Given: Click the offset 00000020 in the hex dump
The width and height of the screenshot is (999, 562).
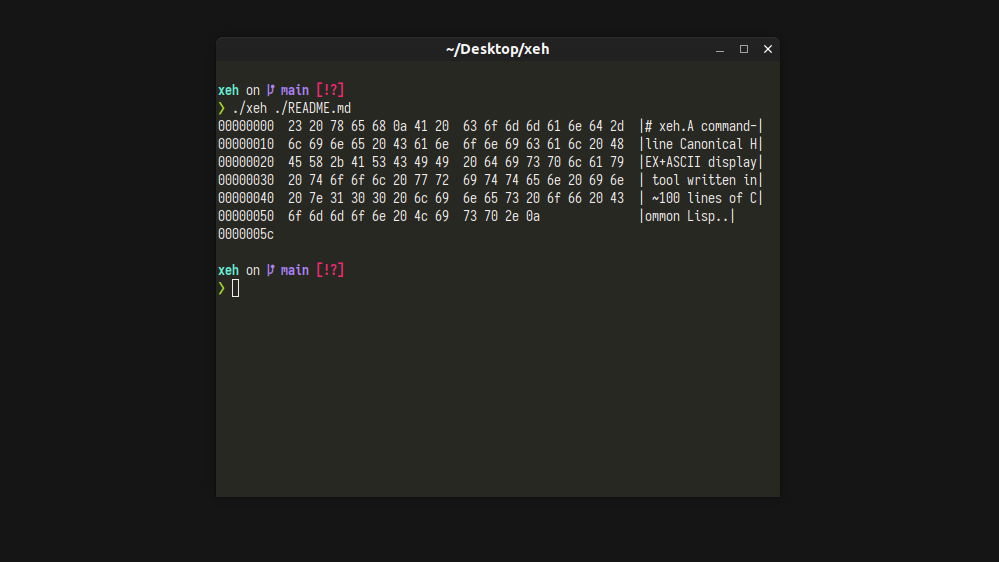Looking at the screenshot, I should 246,162.
